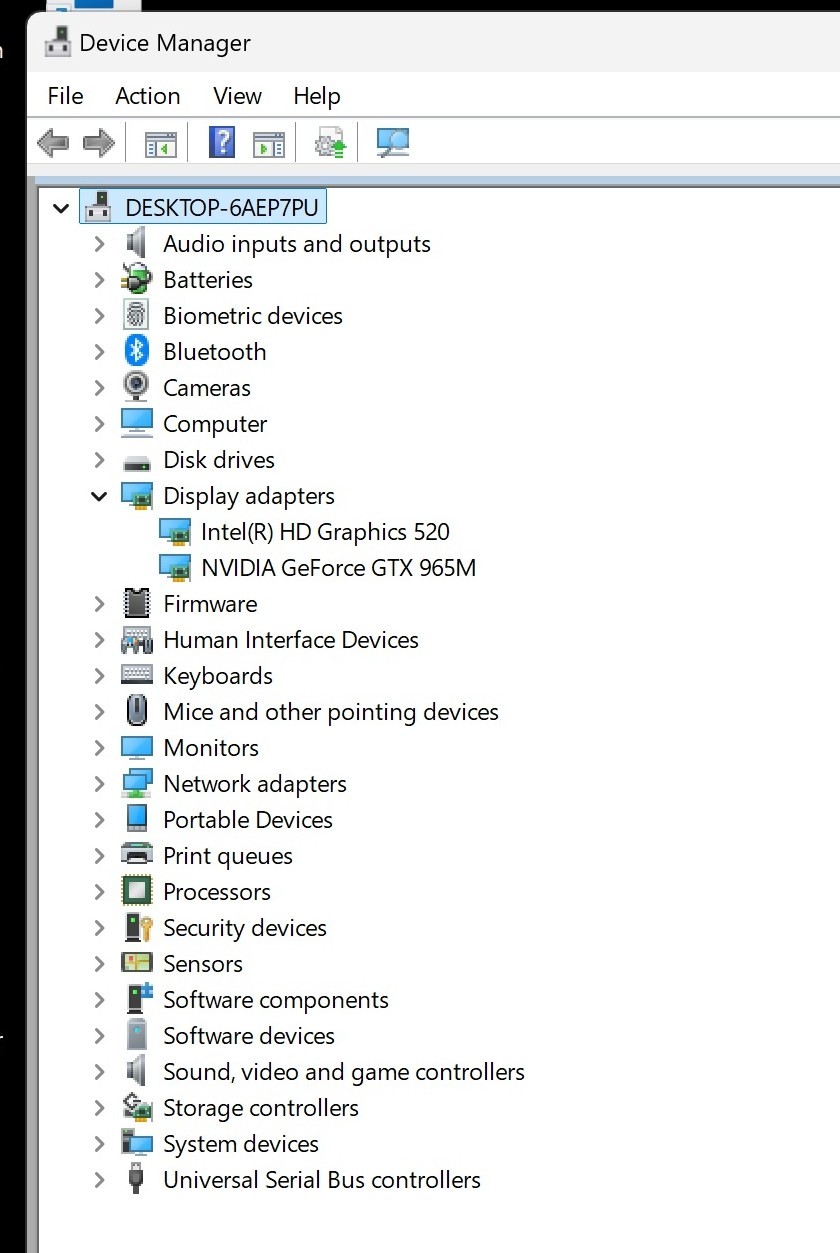Expand the System devices chevron

pyautogui.click(x=99, y=1144)
